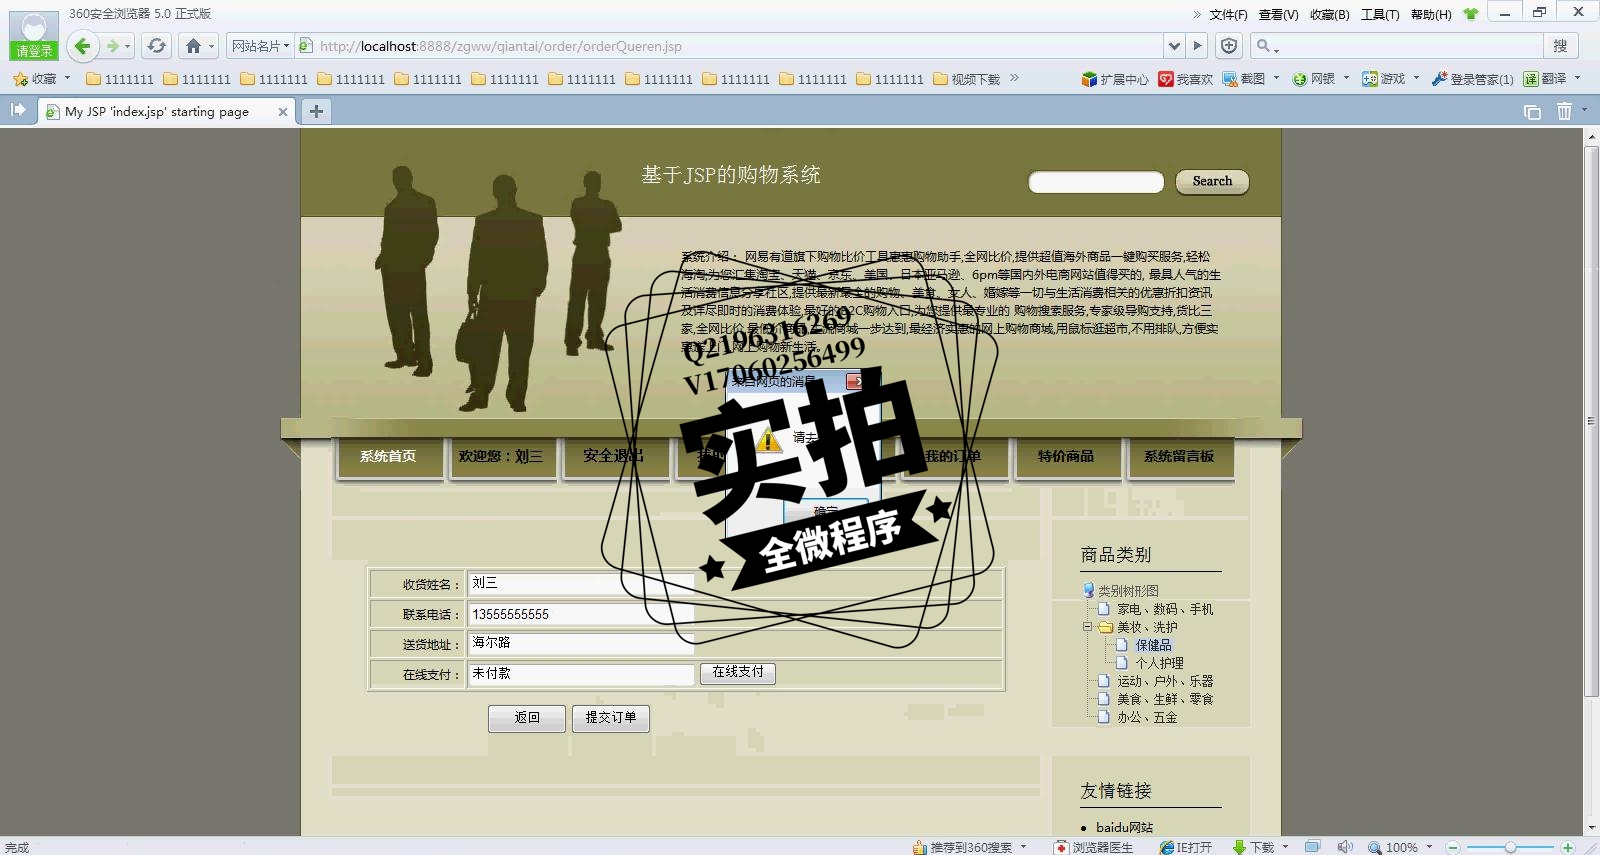
Task: Click the 返回 button
Action: (527, 718)
